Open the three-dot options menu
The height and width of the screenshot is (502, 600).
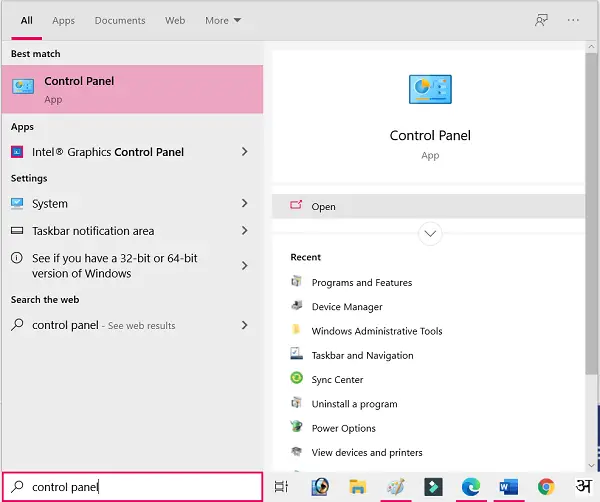point(573,20)
